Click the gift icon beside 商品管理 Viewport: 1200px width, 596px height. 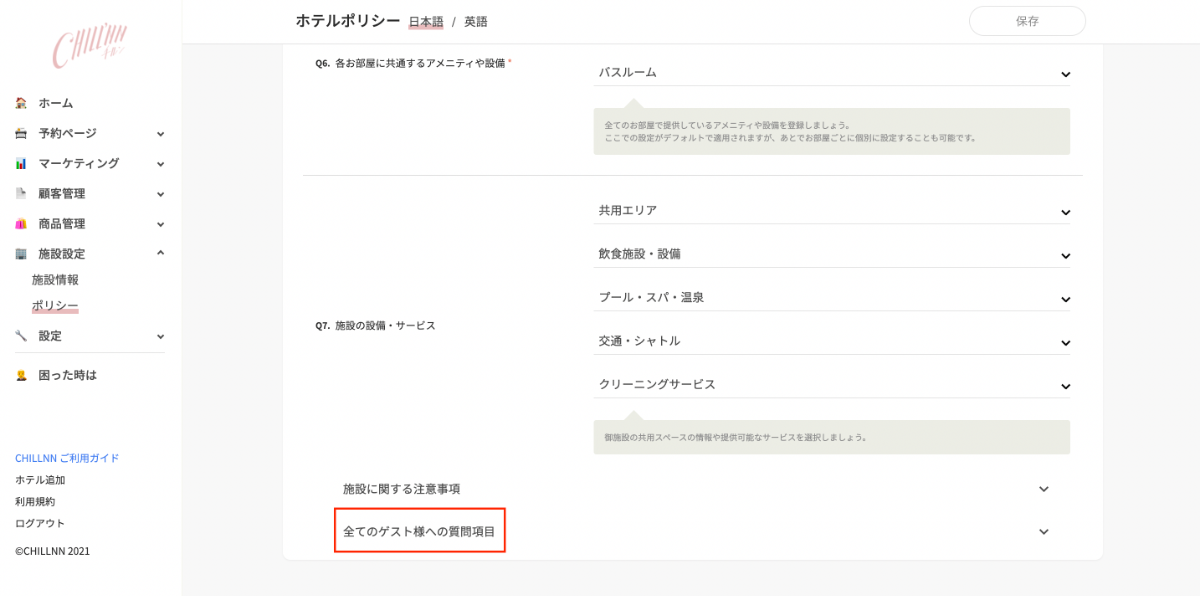pyautogui.click(x=21, y=224)
